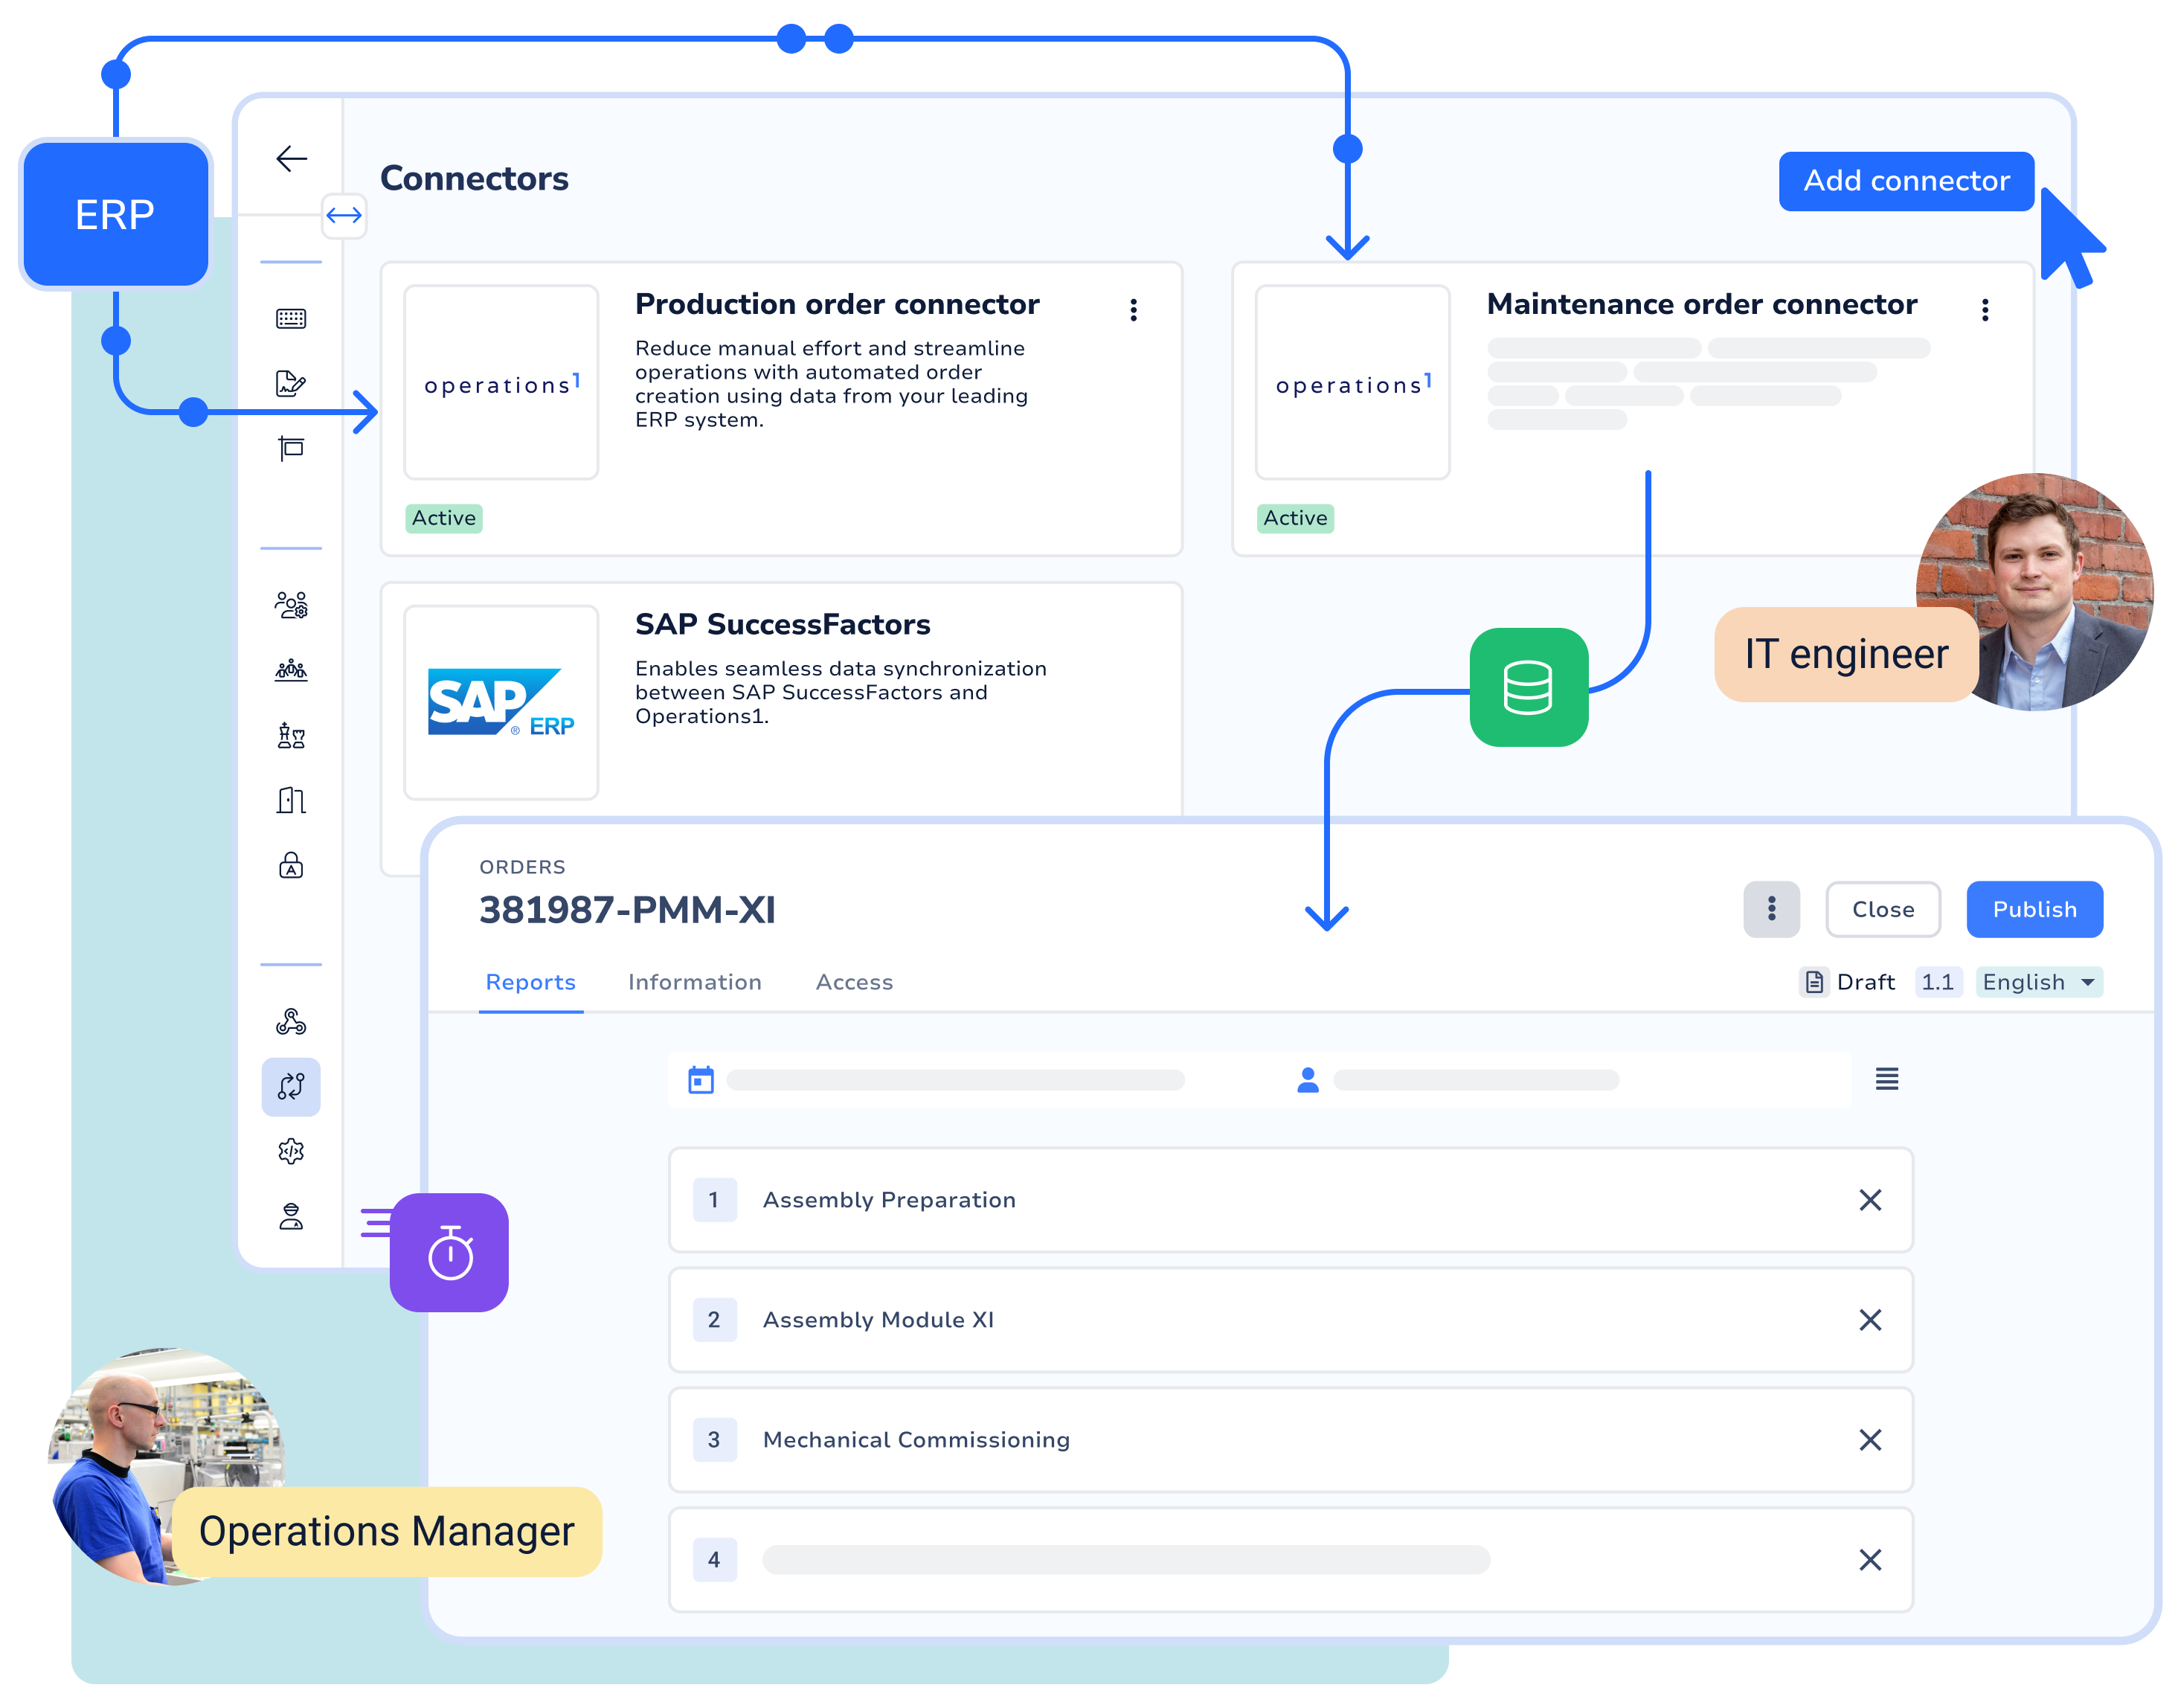This screenshot has height=1708, width=2178.
Task: Open the teams group icon
Action: pyautogui.click(x=290, y=670)
